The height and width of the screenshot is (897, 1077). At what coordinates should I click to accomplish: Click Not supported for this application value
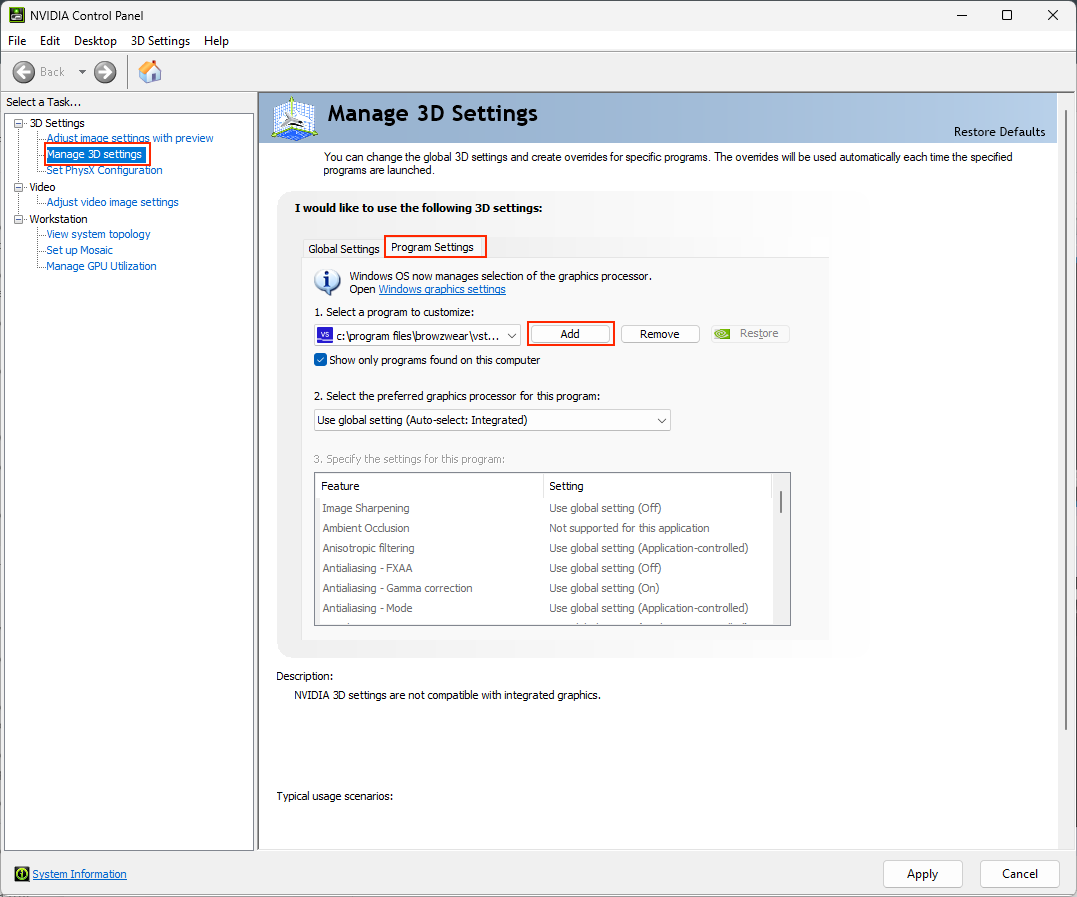(629, 528)
